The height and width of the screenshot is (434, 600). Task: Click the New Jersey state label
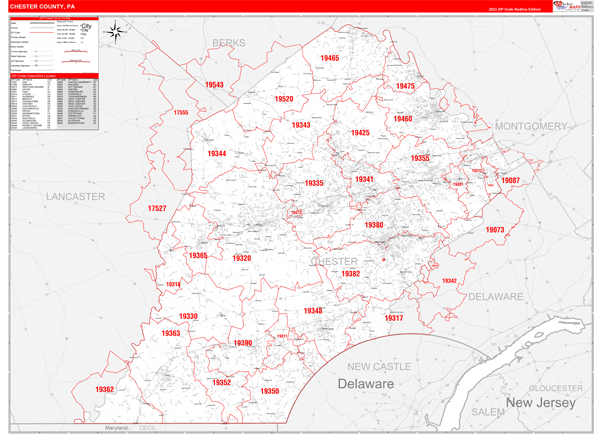tap(540, 403)
